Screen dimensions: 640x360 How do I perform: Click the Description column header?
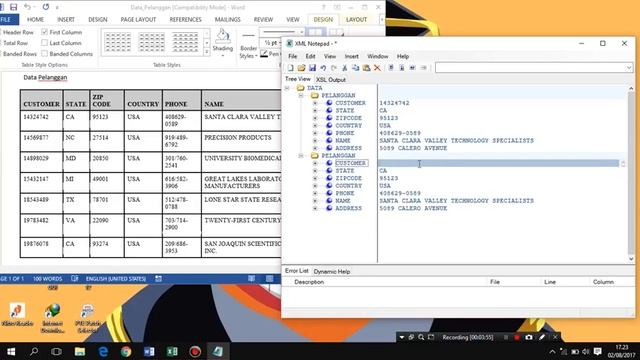pos(309,282)
